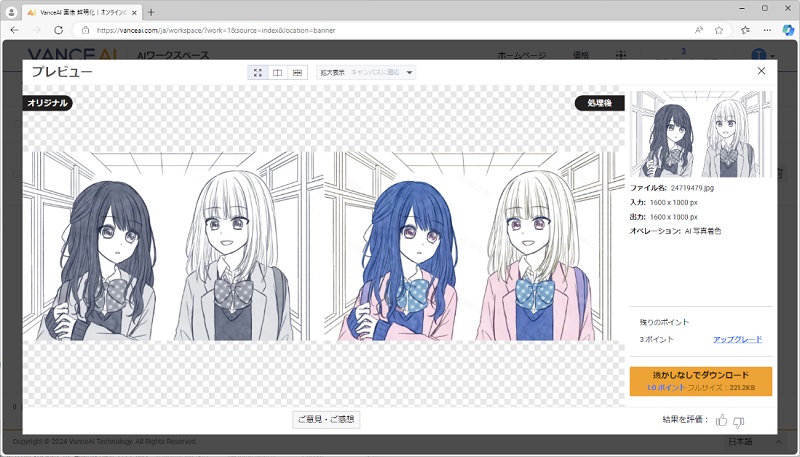Screen dimensions: 800x457
Task: Close the プレビュー dialog
Action: (x=761, y=71)
